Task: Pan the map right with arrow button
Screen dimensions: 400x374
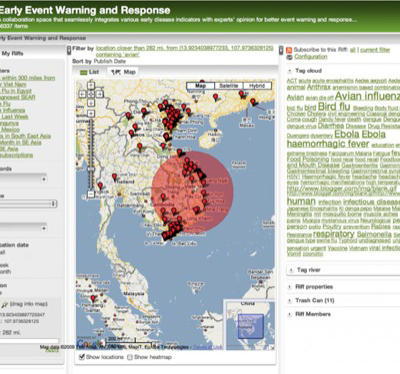Action: pyautogui.click(x=99, y=94)
